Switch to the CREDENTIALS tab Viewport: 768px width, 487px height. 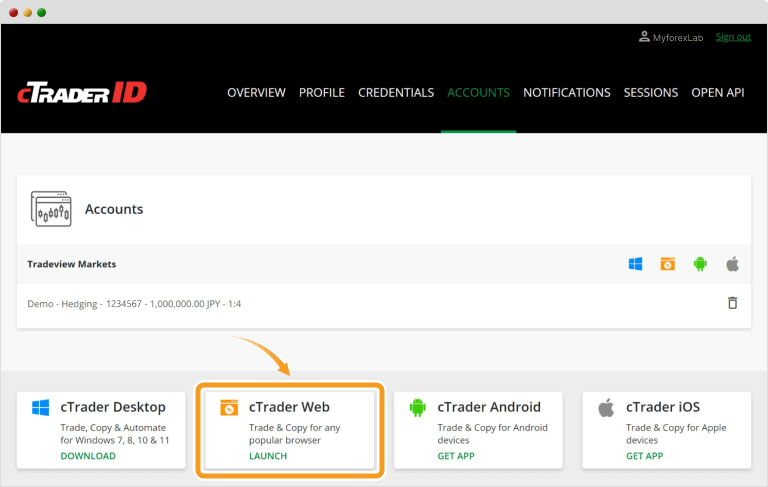[396, 93]
